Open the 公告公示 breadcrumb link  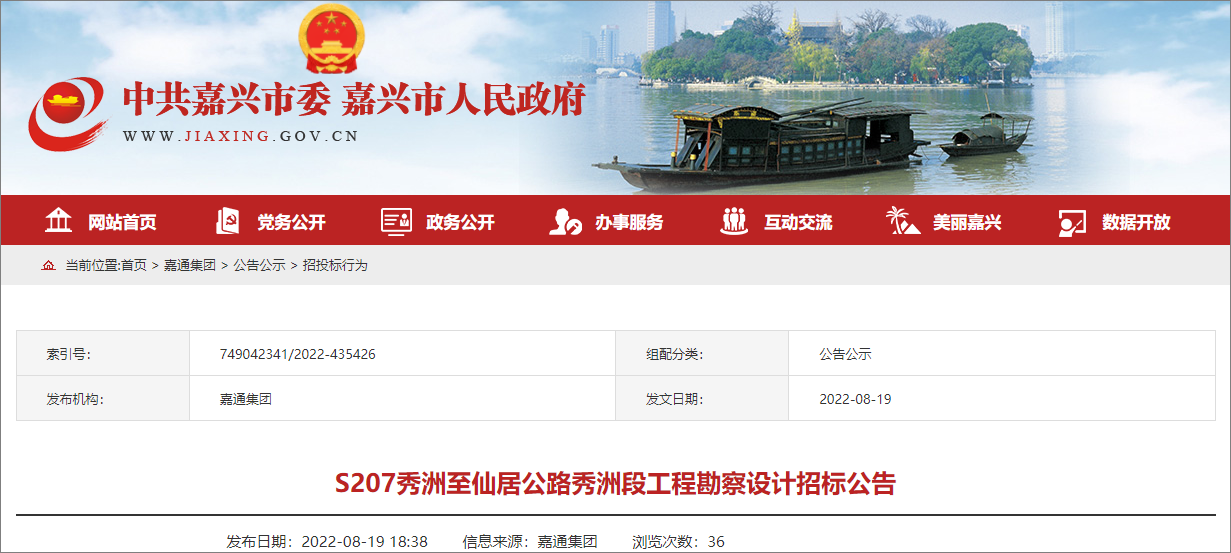click(x=259, y=265)
